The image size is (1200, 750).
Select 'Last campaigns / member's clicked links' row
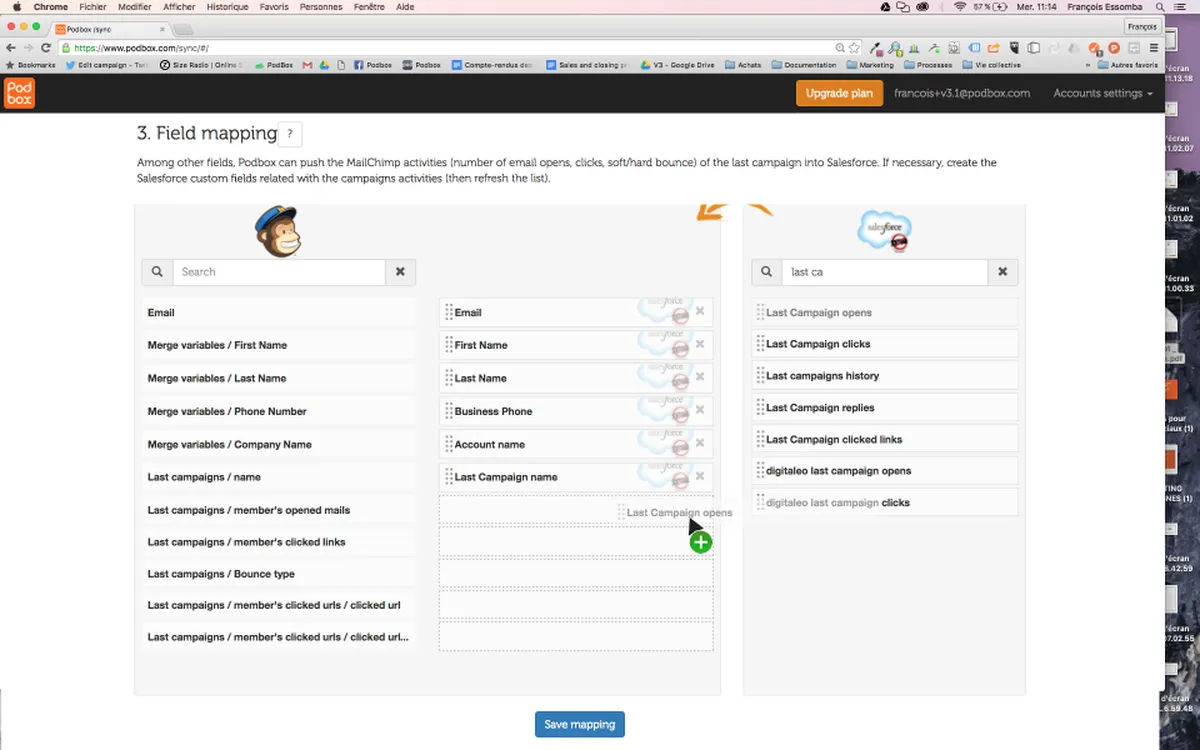279,542
